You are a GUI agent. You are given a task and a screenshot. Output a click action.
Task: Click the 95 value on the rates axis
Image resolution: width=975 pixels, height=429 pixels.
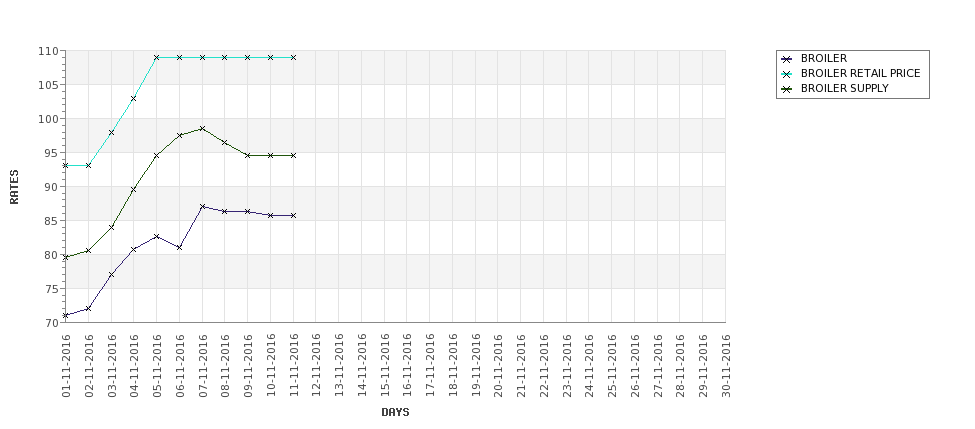(x=53, y=153)
